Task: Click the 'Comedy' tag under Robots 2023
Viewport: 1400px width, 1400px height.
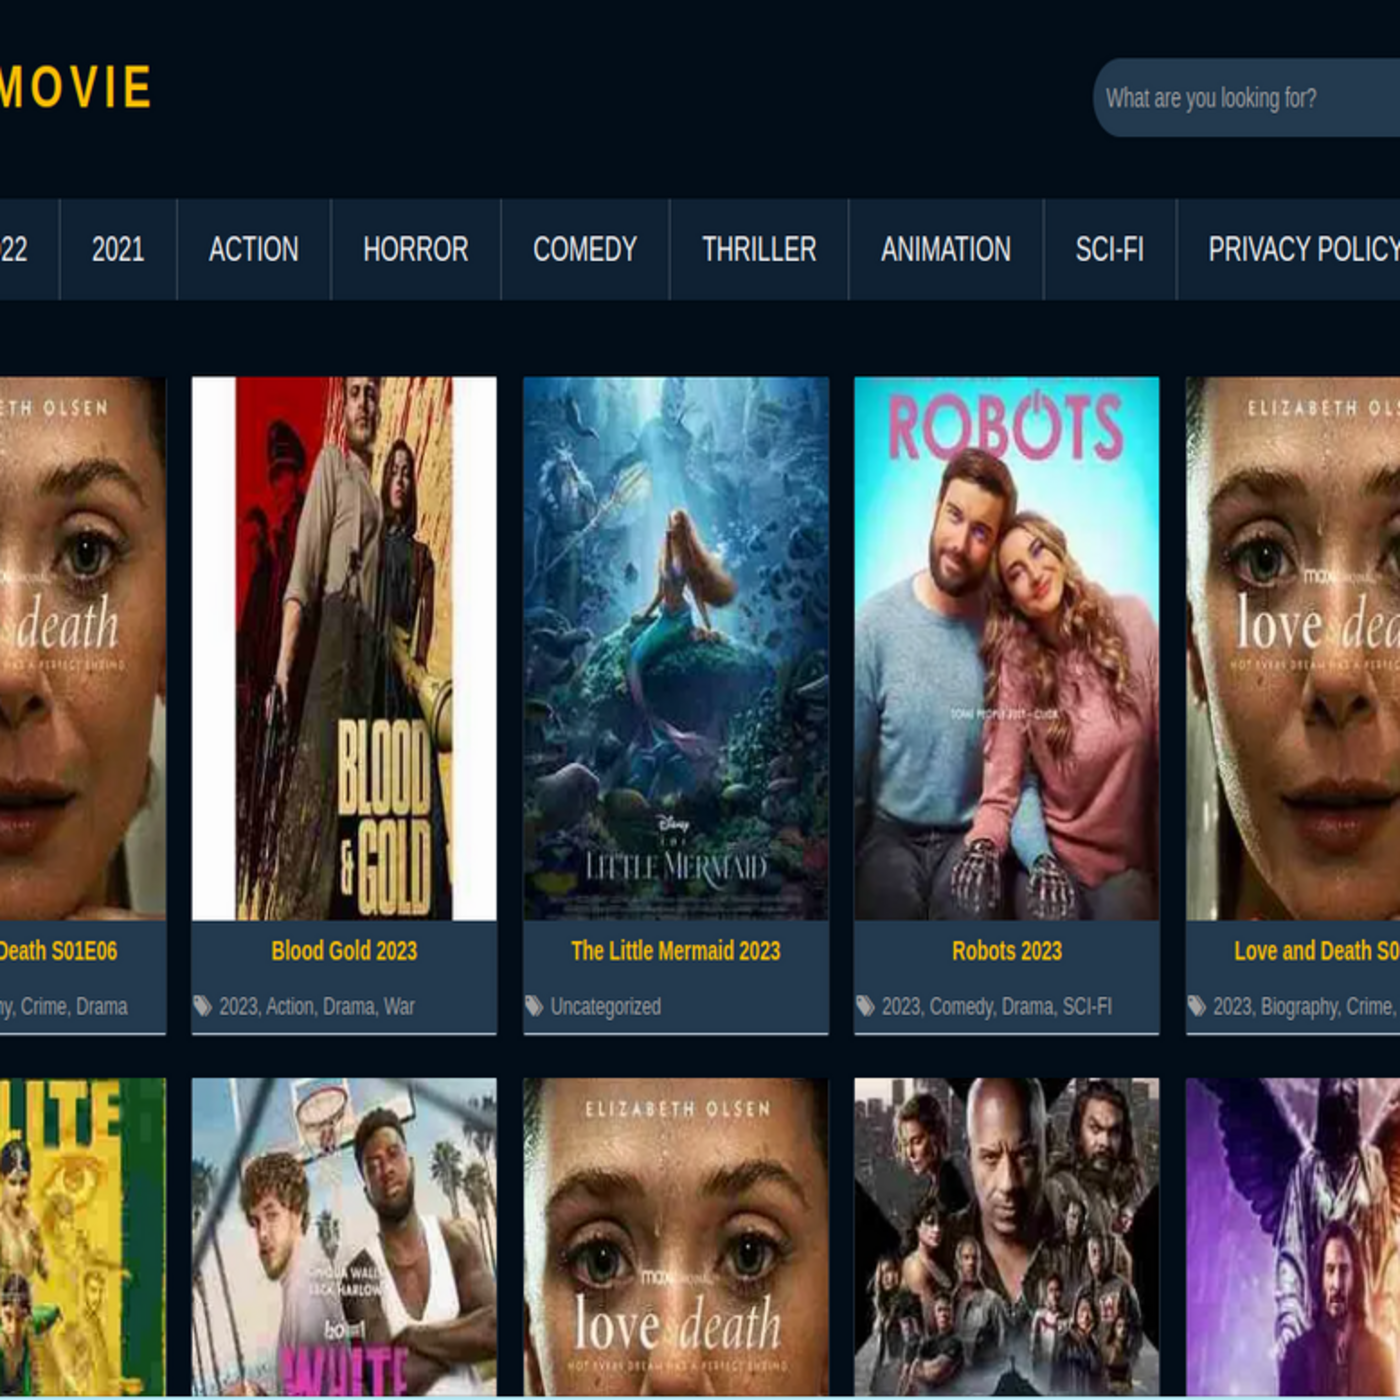Action: tap(961, 1006)
